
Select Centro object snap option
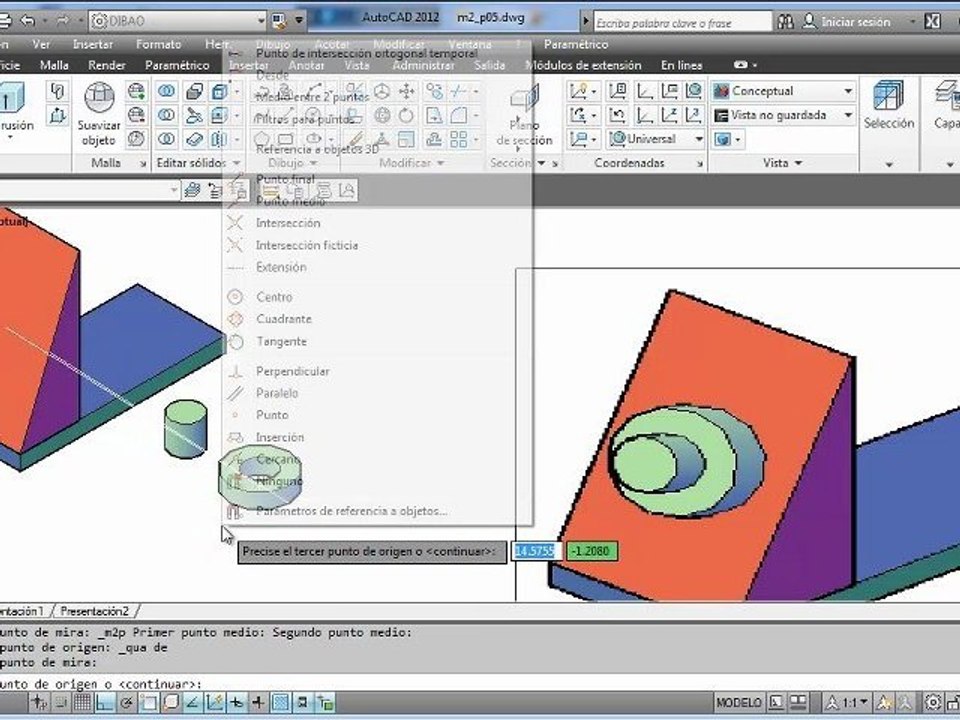pyautogui.click(x=274, y=297)
